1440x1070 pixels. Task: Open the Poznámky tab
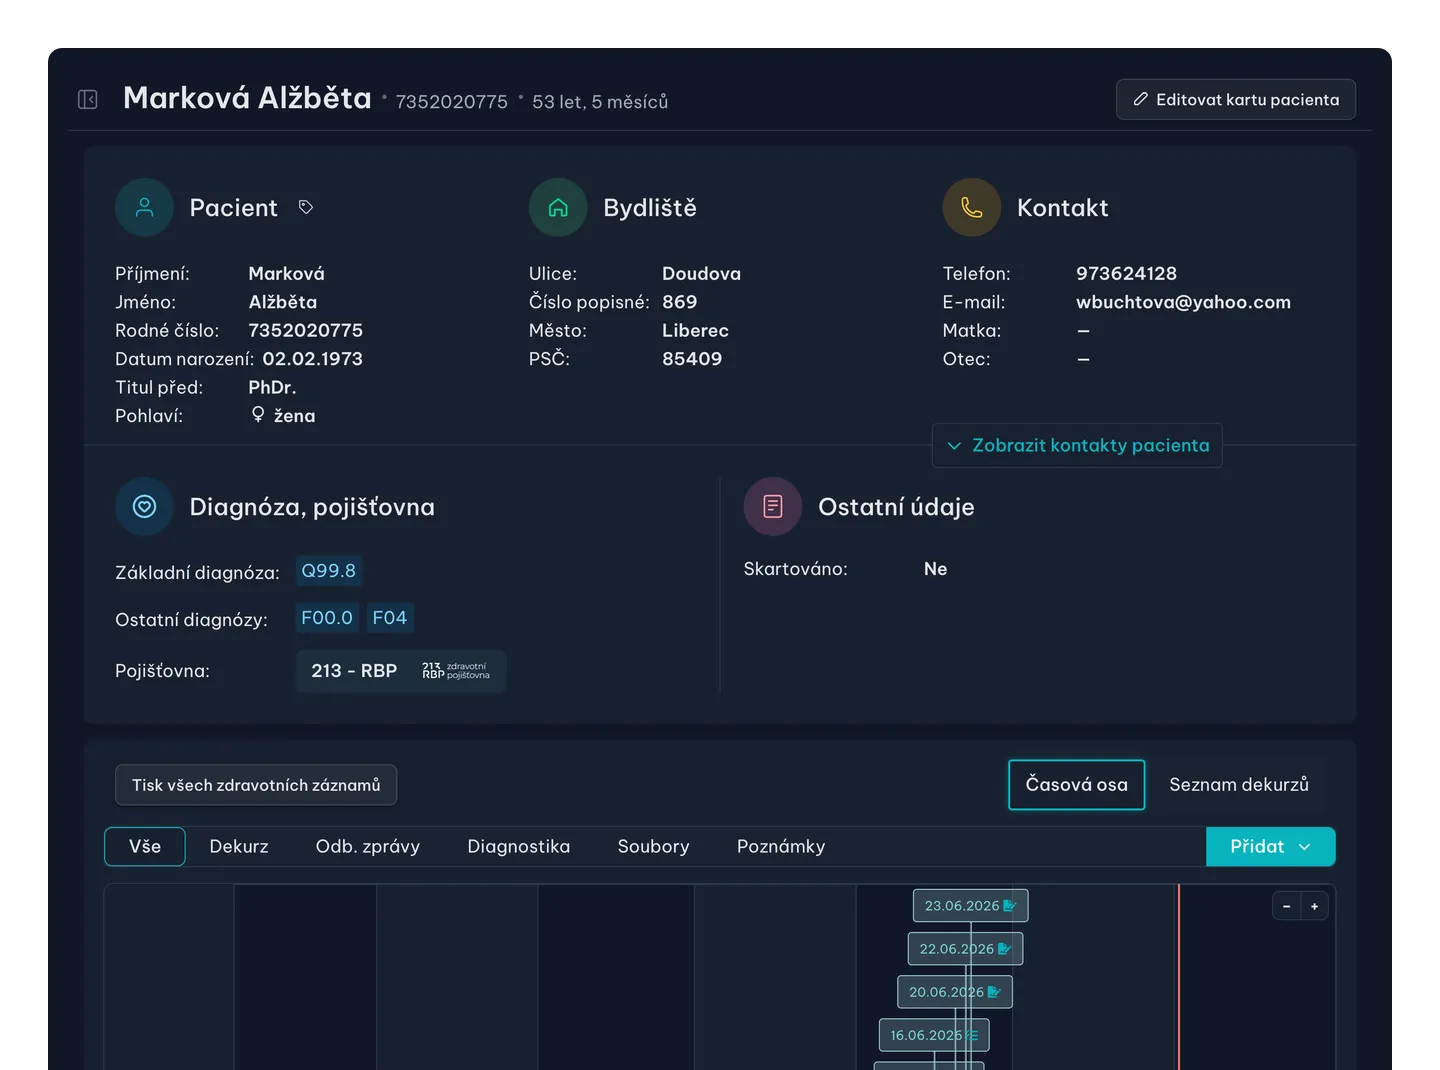pyautogui.click(x=781, y=846)
